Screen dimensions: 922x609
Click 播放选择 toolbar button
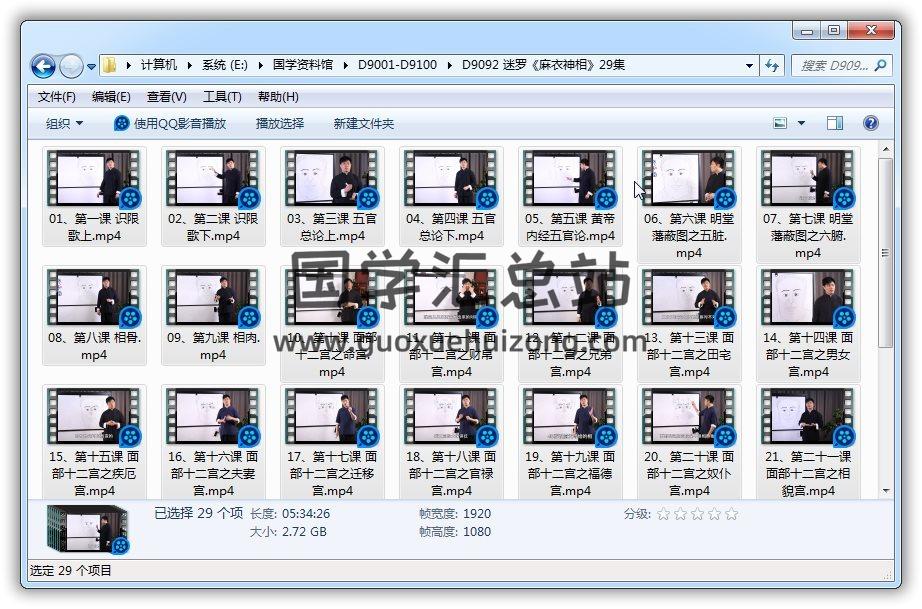click(x=279, y=123)
